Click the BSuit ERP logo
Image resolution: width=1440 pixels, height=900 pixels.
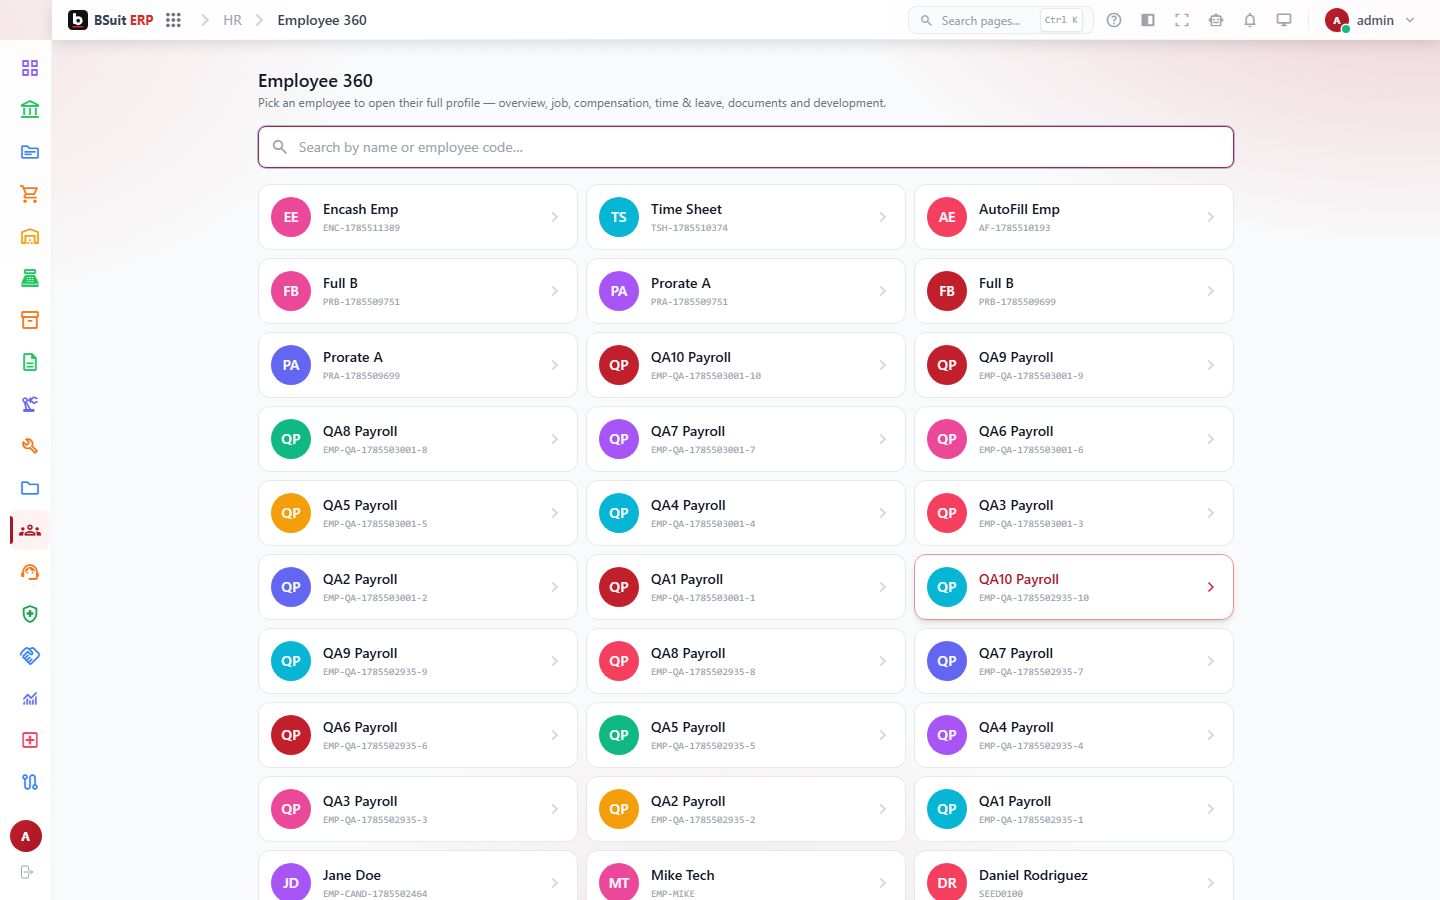tap(111, 20)
